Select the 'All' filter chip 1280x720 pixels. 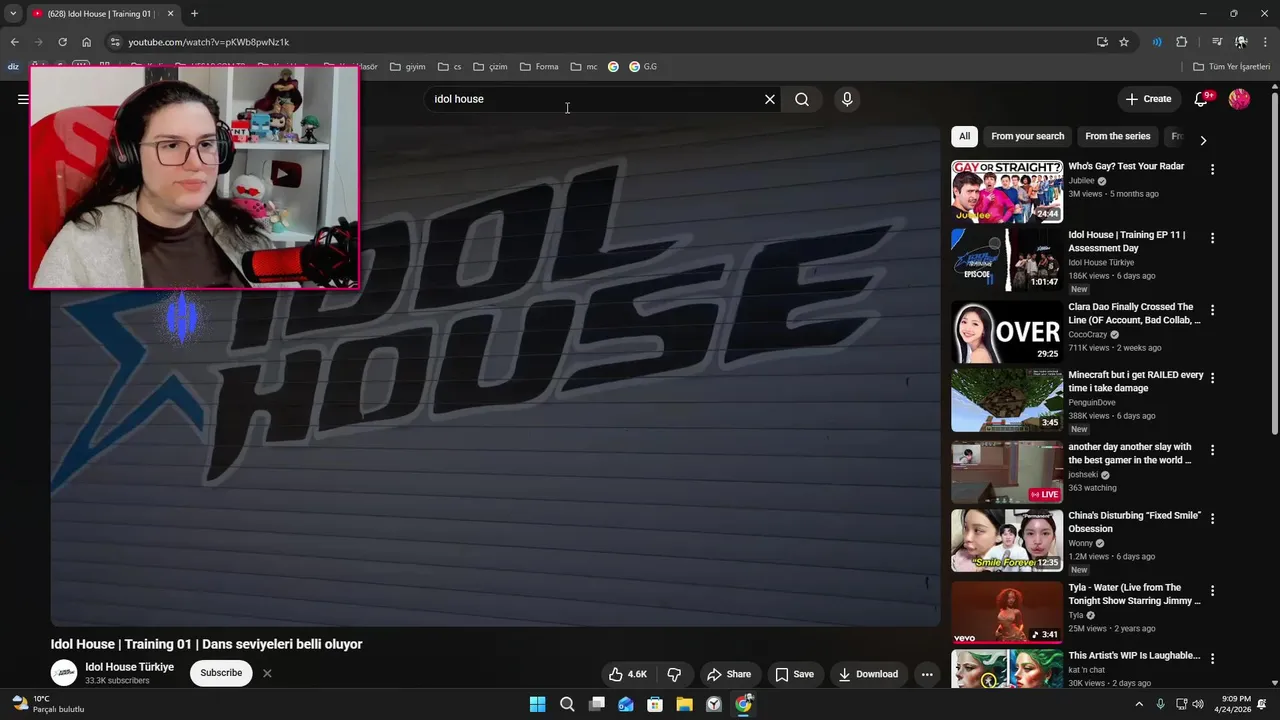coord(964,136)
